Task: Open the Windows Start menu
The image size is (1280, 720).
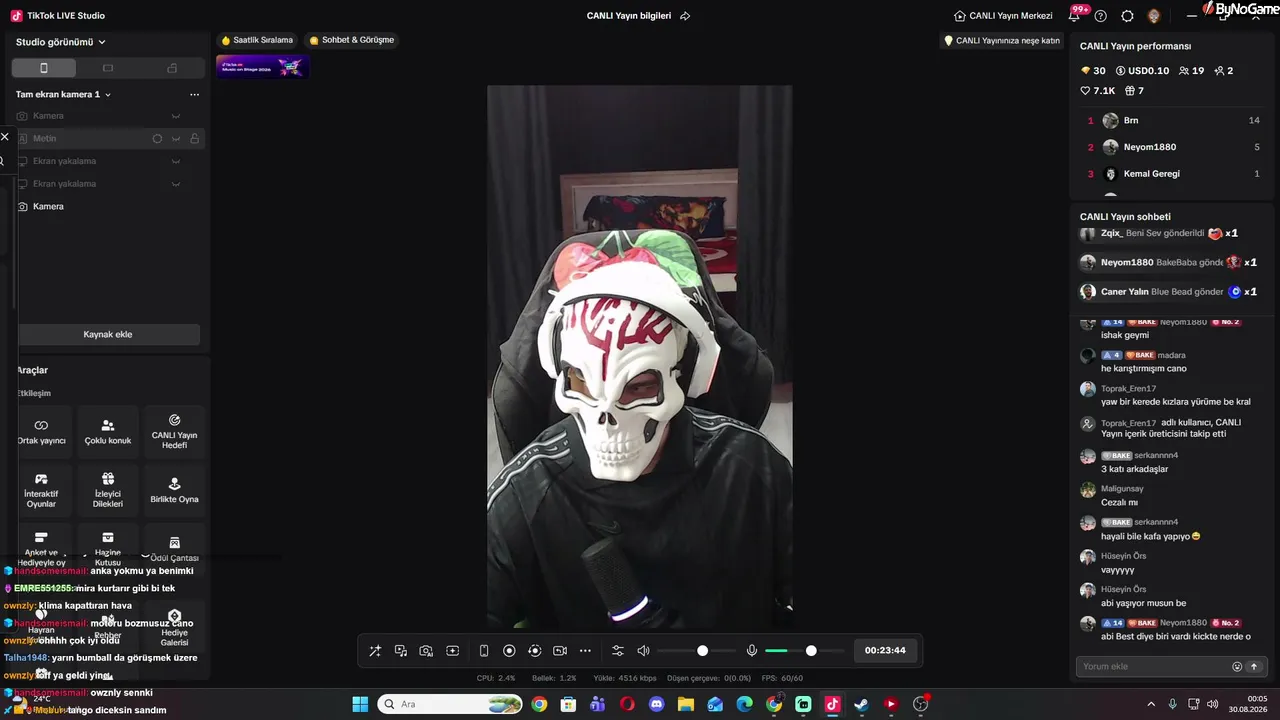Action: [x=360, y=704]
